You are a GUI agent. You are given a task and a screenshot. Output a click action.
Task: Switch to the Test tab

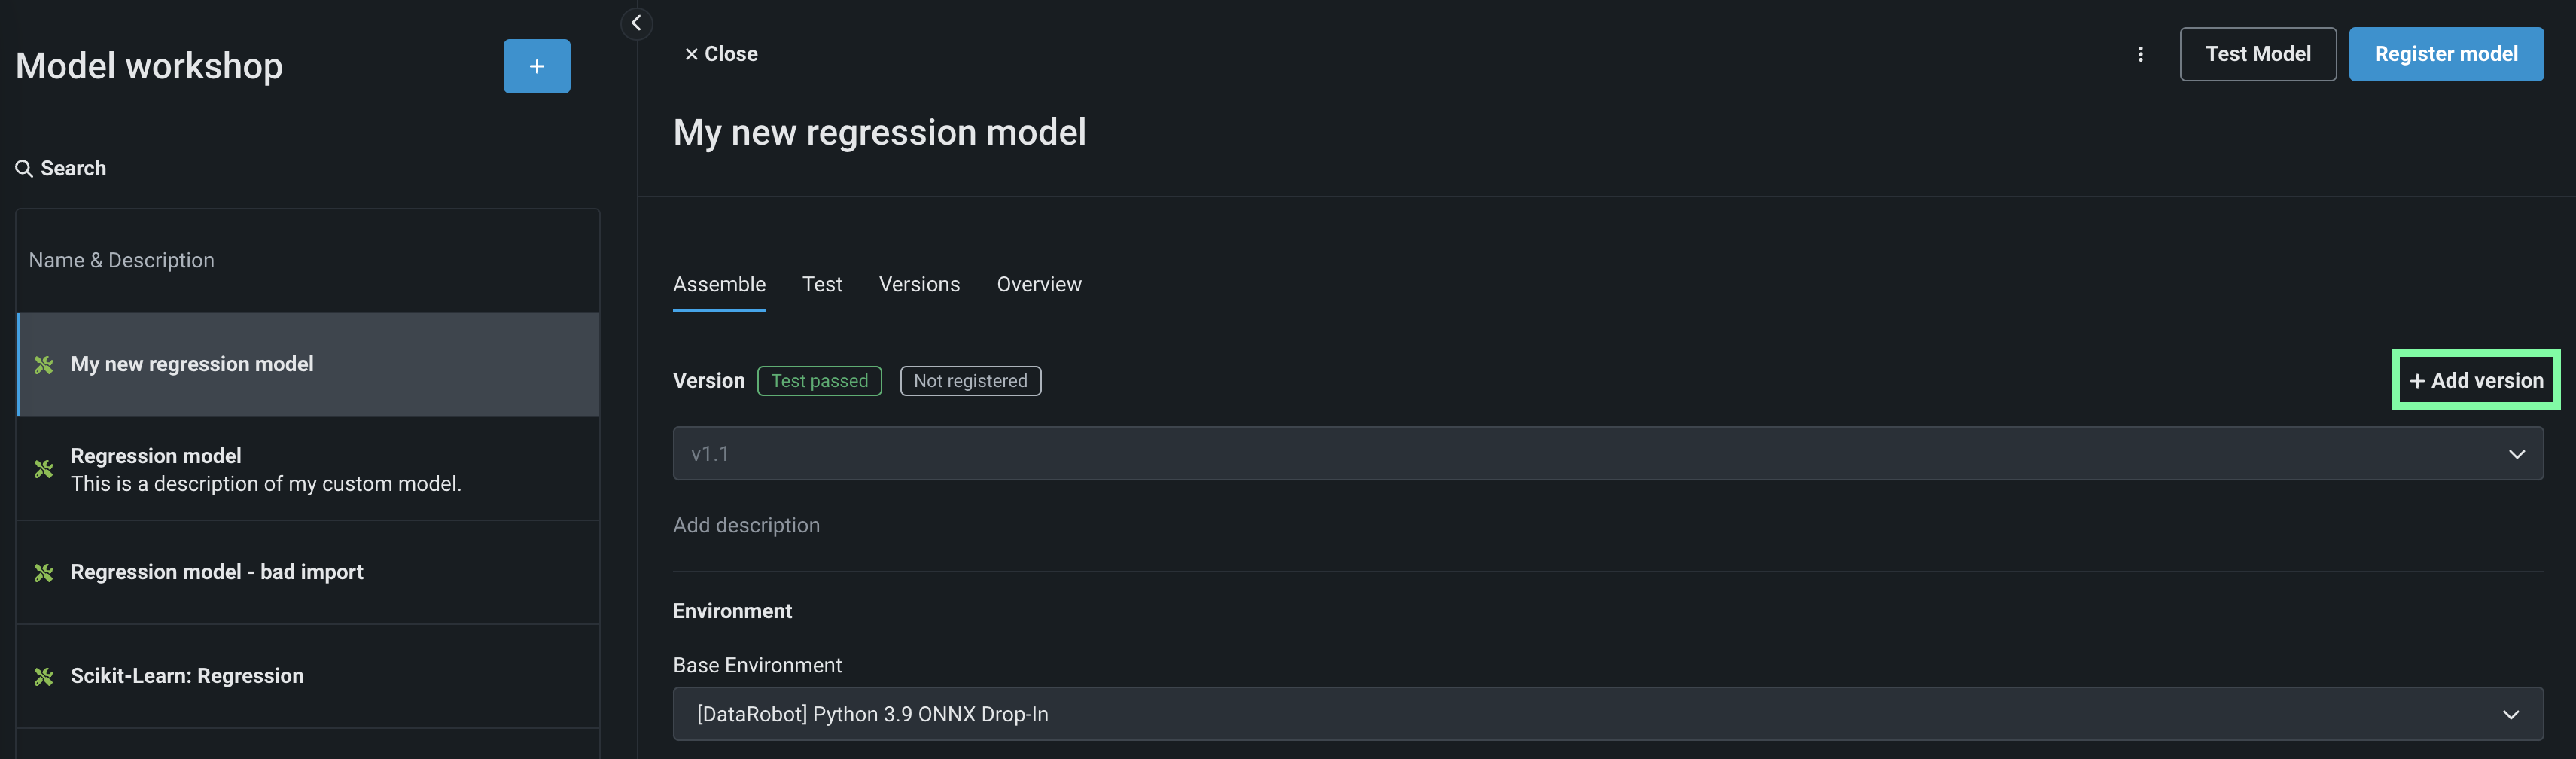(822, 284)
